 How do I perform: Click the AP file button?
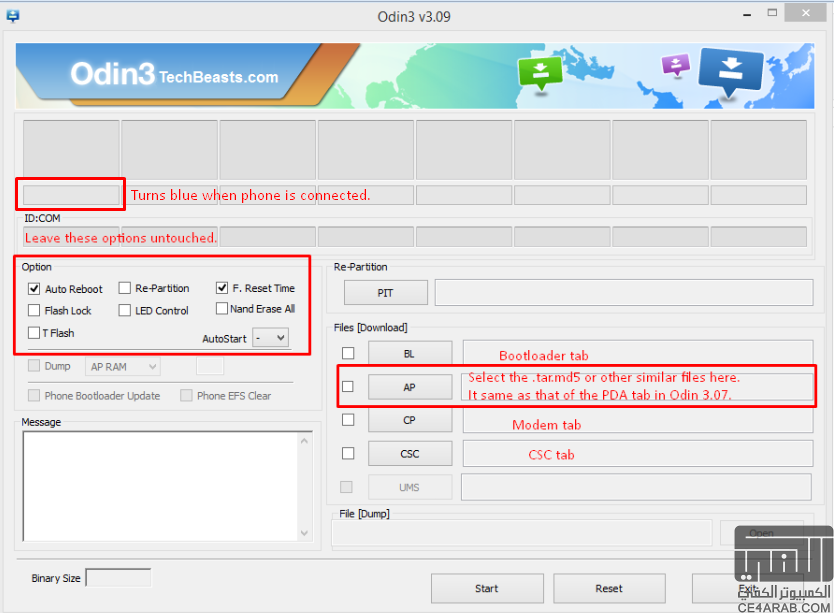tap(410, 387)
